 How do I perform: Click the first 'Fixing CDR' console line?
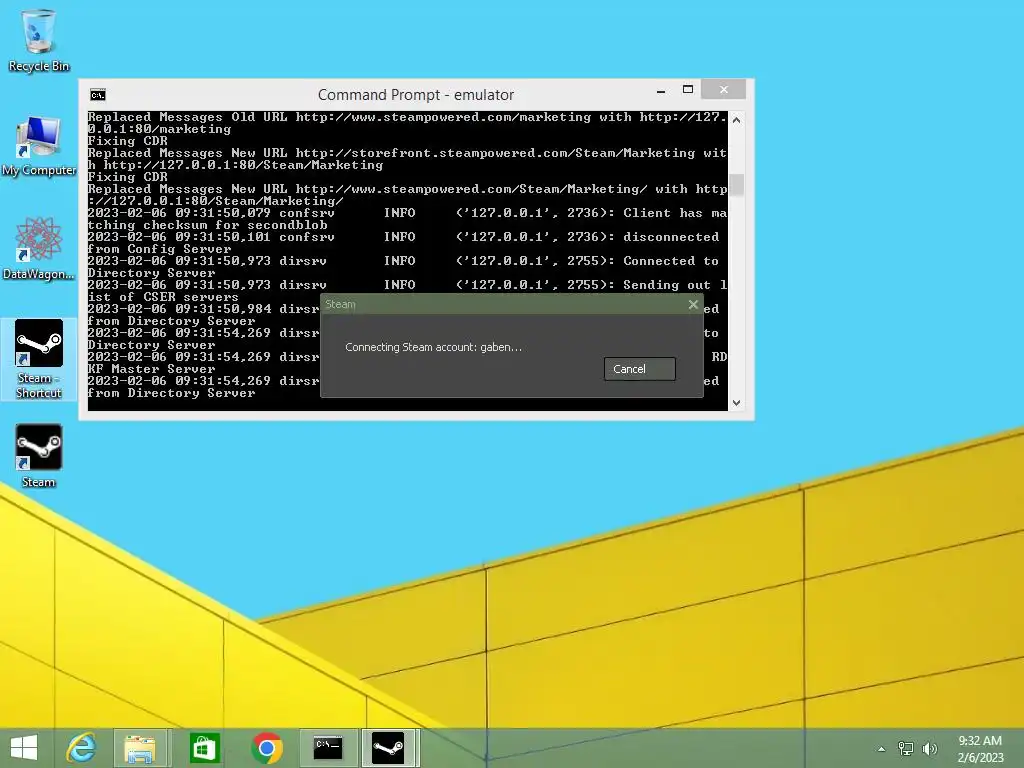(127, 141)
